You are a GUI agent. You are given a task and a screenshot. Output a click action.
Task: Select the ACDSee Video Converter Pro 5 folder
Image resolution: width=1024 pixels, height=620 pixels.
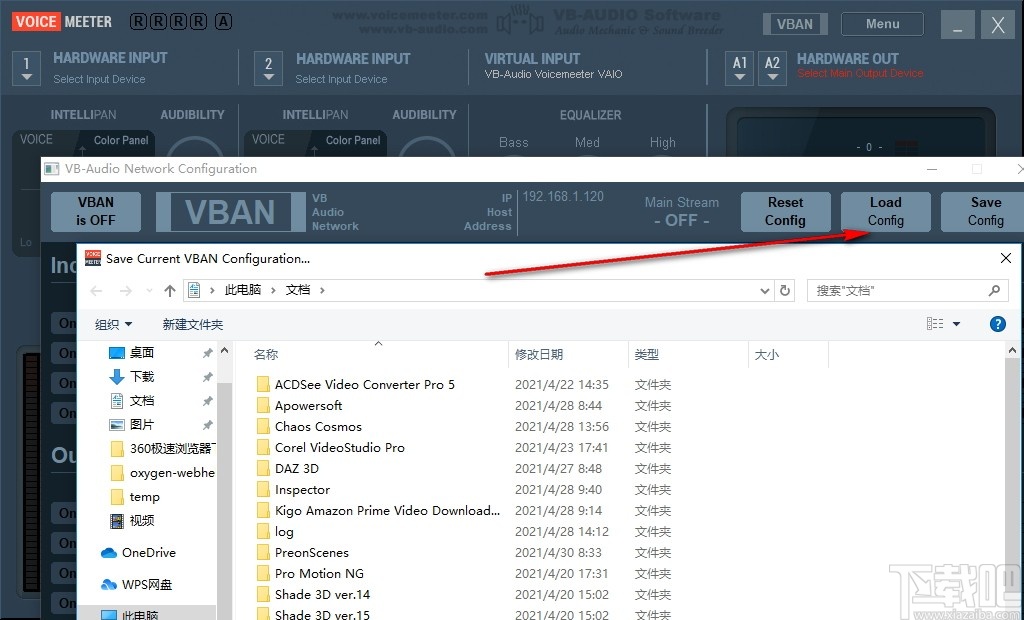(364, 385)
